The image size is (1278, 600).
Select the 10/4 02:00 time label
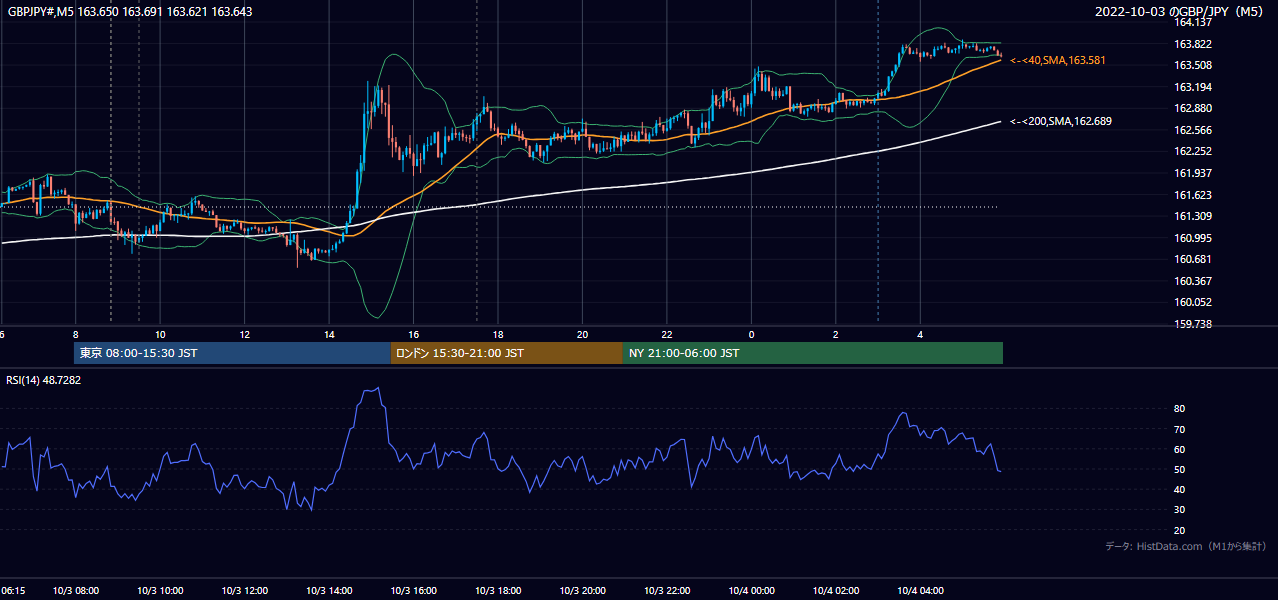point(837,591)
